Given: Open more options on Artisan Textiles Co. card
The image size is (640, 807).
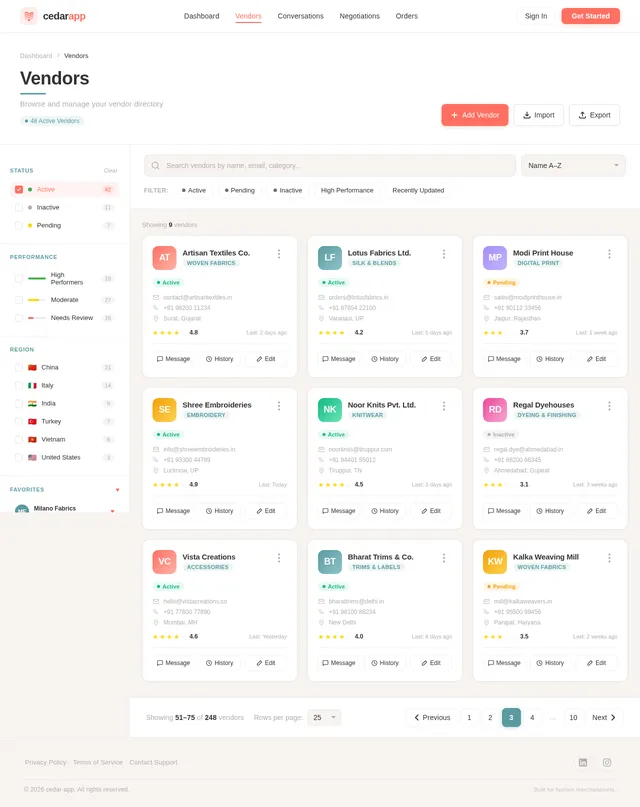Looking at the screenshot, I should [279, 254].
